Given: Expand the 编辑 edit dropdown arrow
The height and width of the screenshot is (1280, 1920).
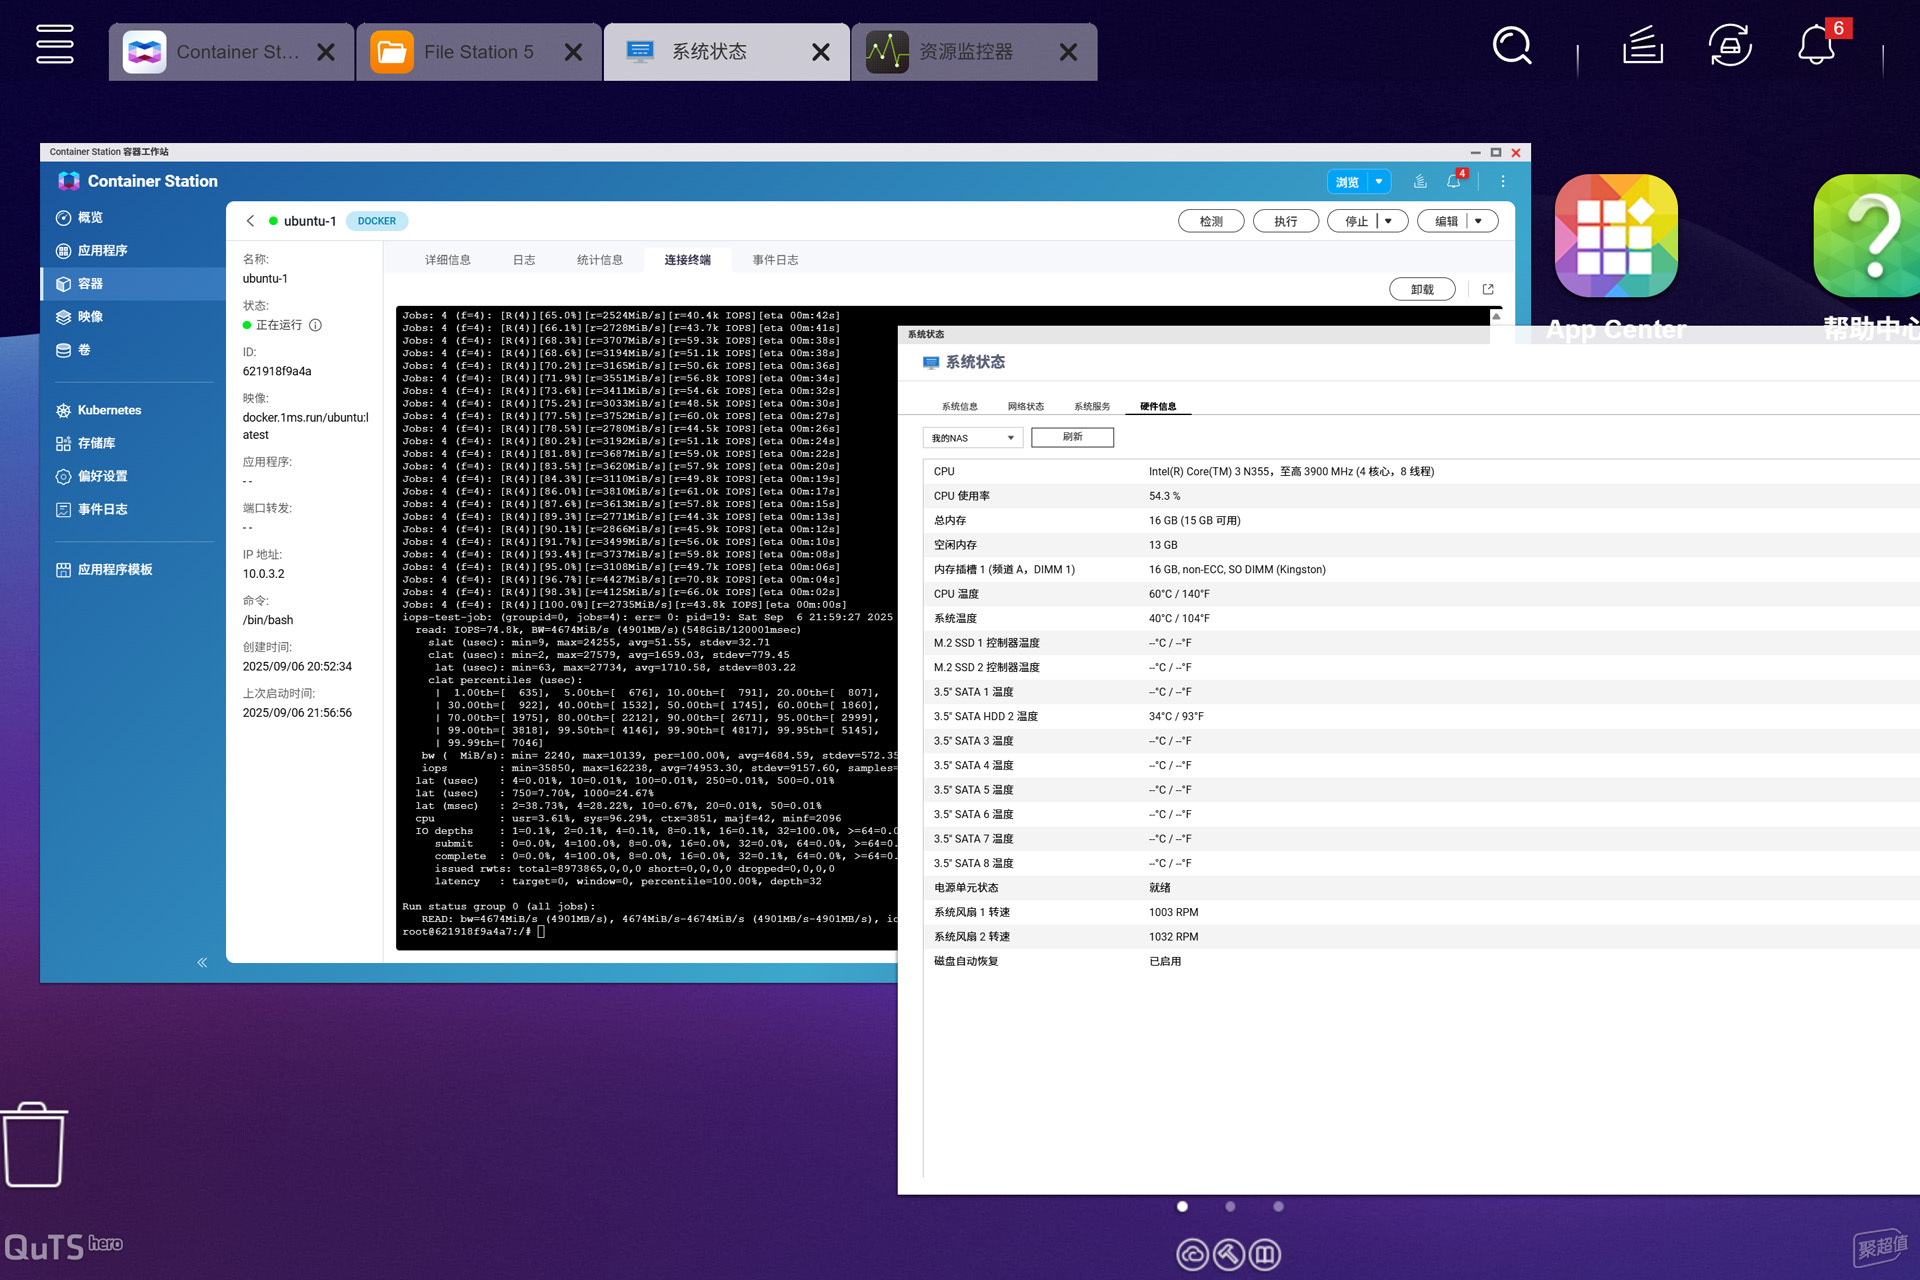Looking at the screenshot, I should [x=1479, y=221].
